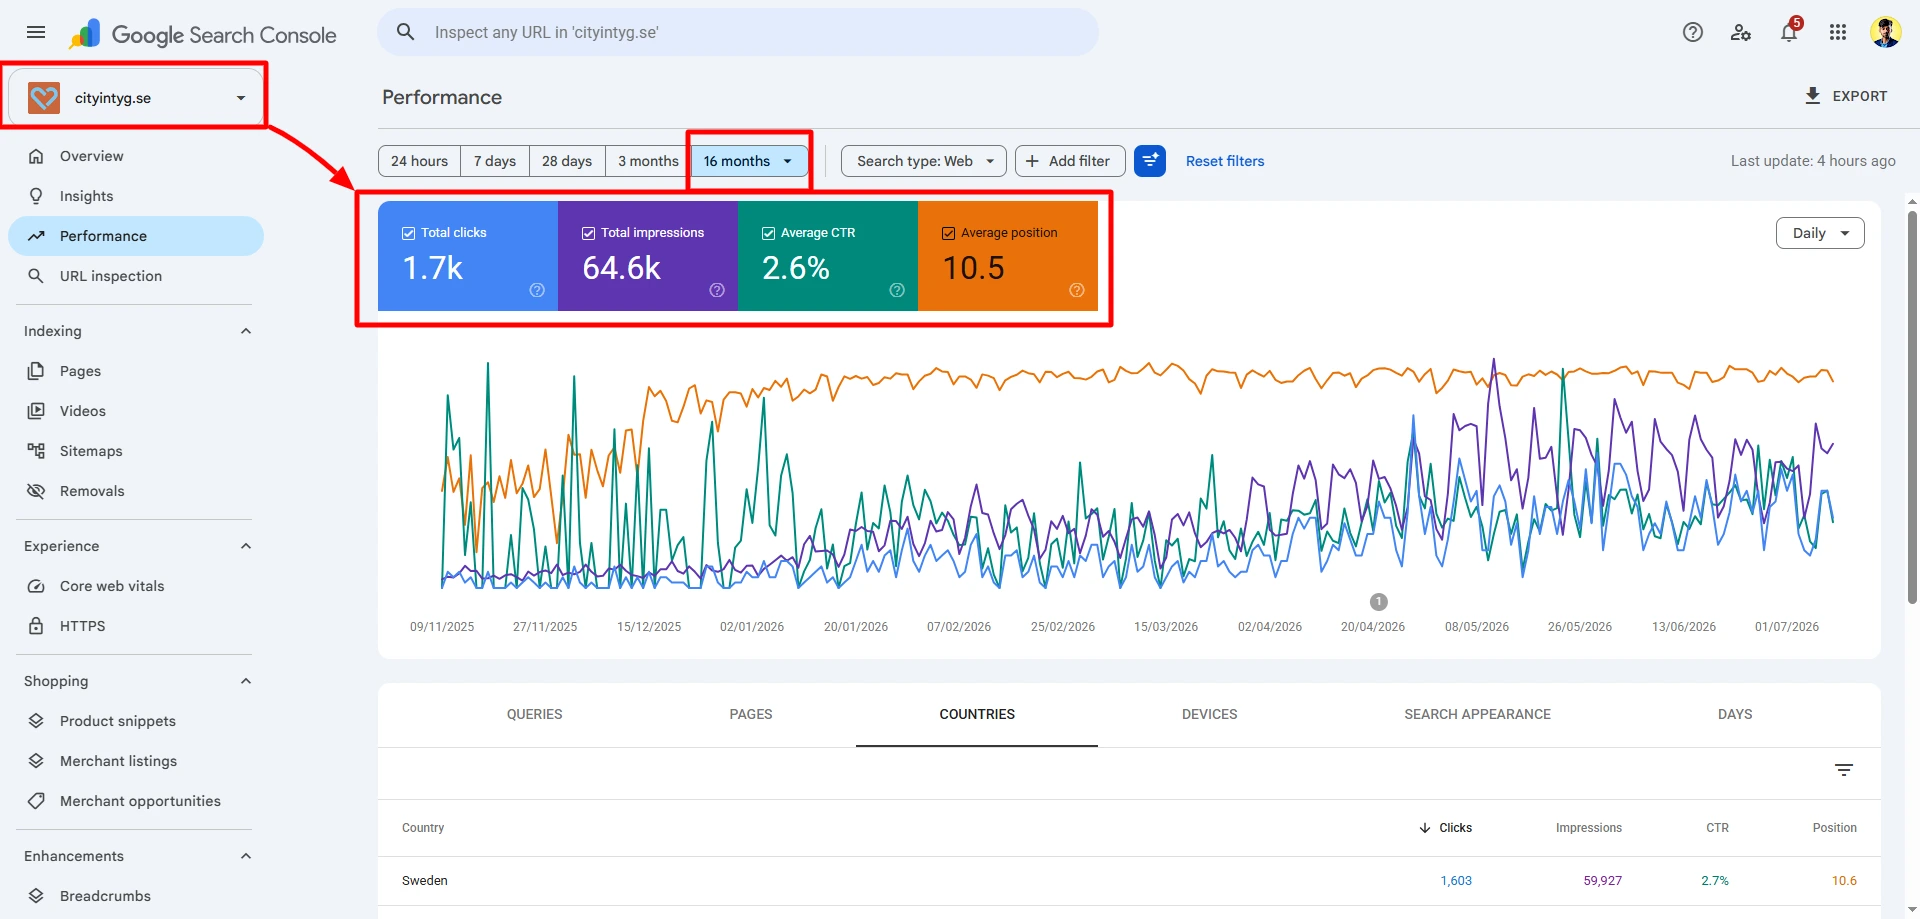1920x919 pixels.
Task: Click the Reset filters link
Action: pyautogui.click(x=1225, y=161)
